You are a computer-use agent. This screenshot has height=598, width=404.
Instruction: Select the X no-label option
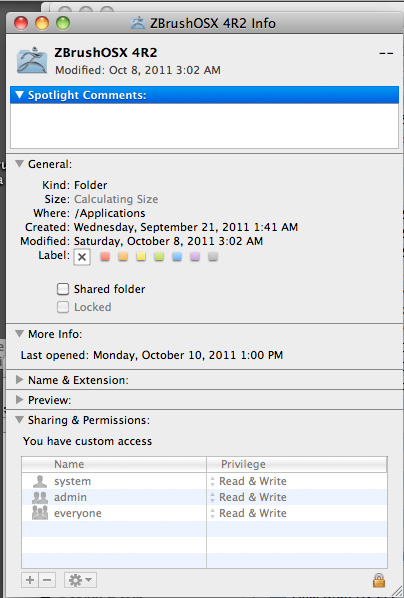coord(82,257)
